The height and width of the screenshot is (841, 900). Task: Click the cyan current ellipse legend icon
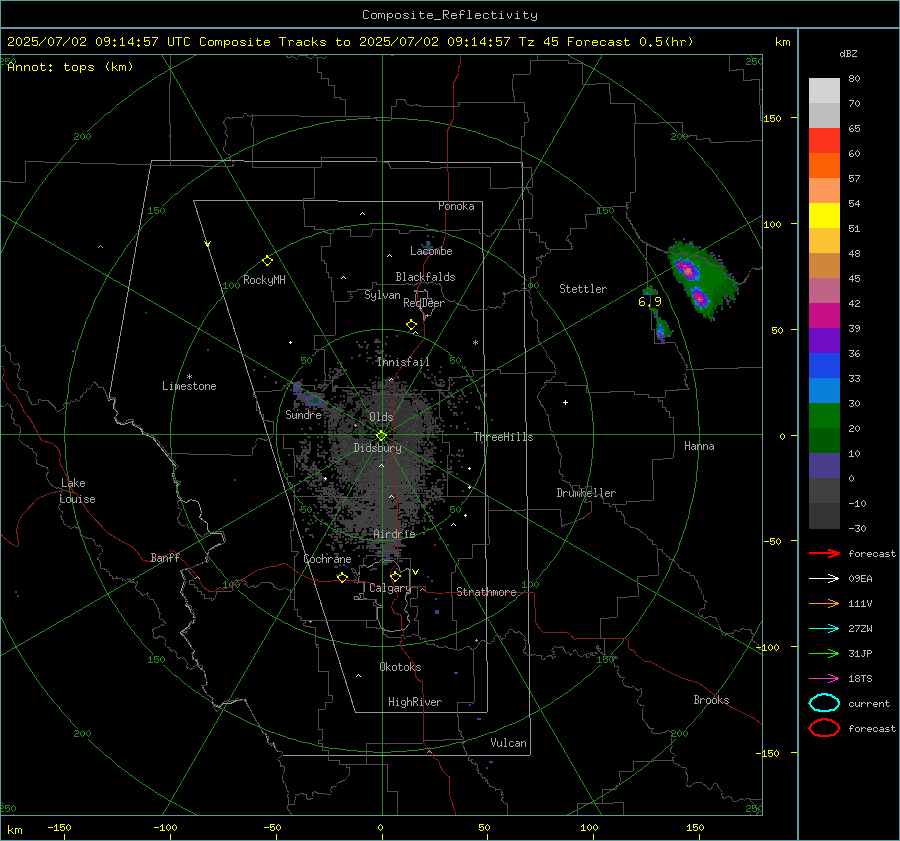tap(824, 703)
